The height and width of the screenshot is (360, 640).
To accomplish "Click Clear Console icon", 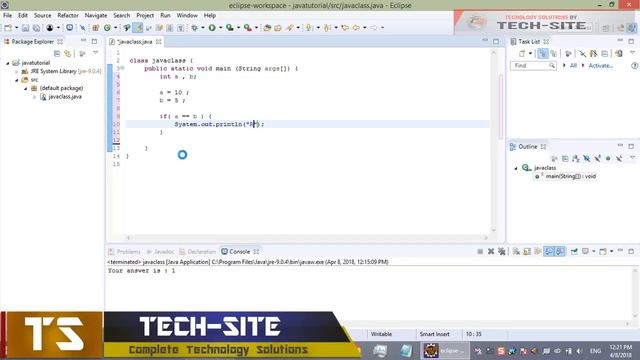I will pos(516,251).
